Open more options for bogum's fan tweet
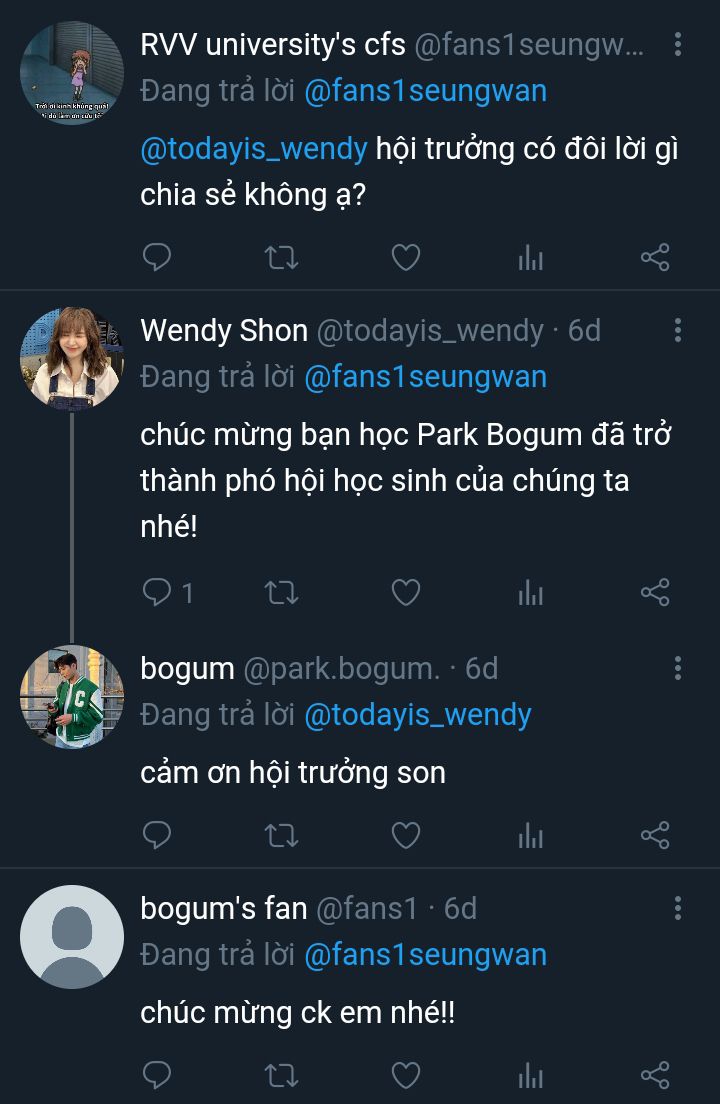 678,908
